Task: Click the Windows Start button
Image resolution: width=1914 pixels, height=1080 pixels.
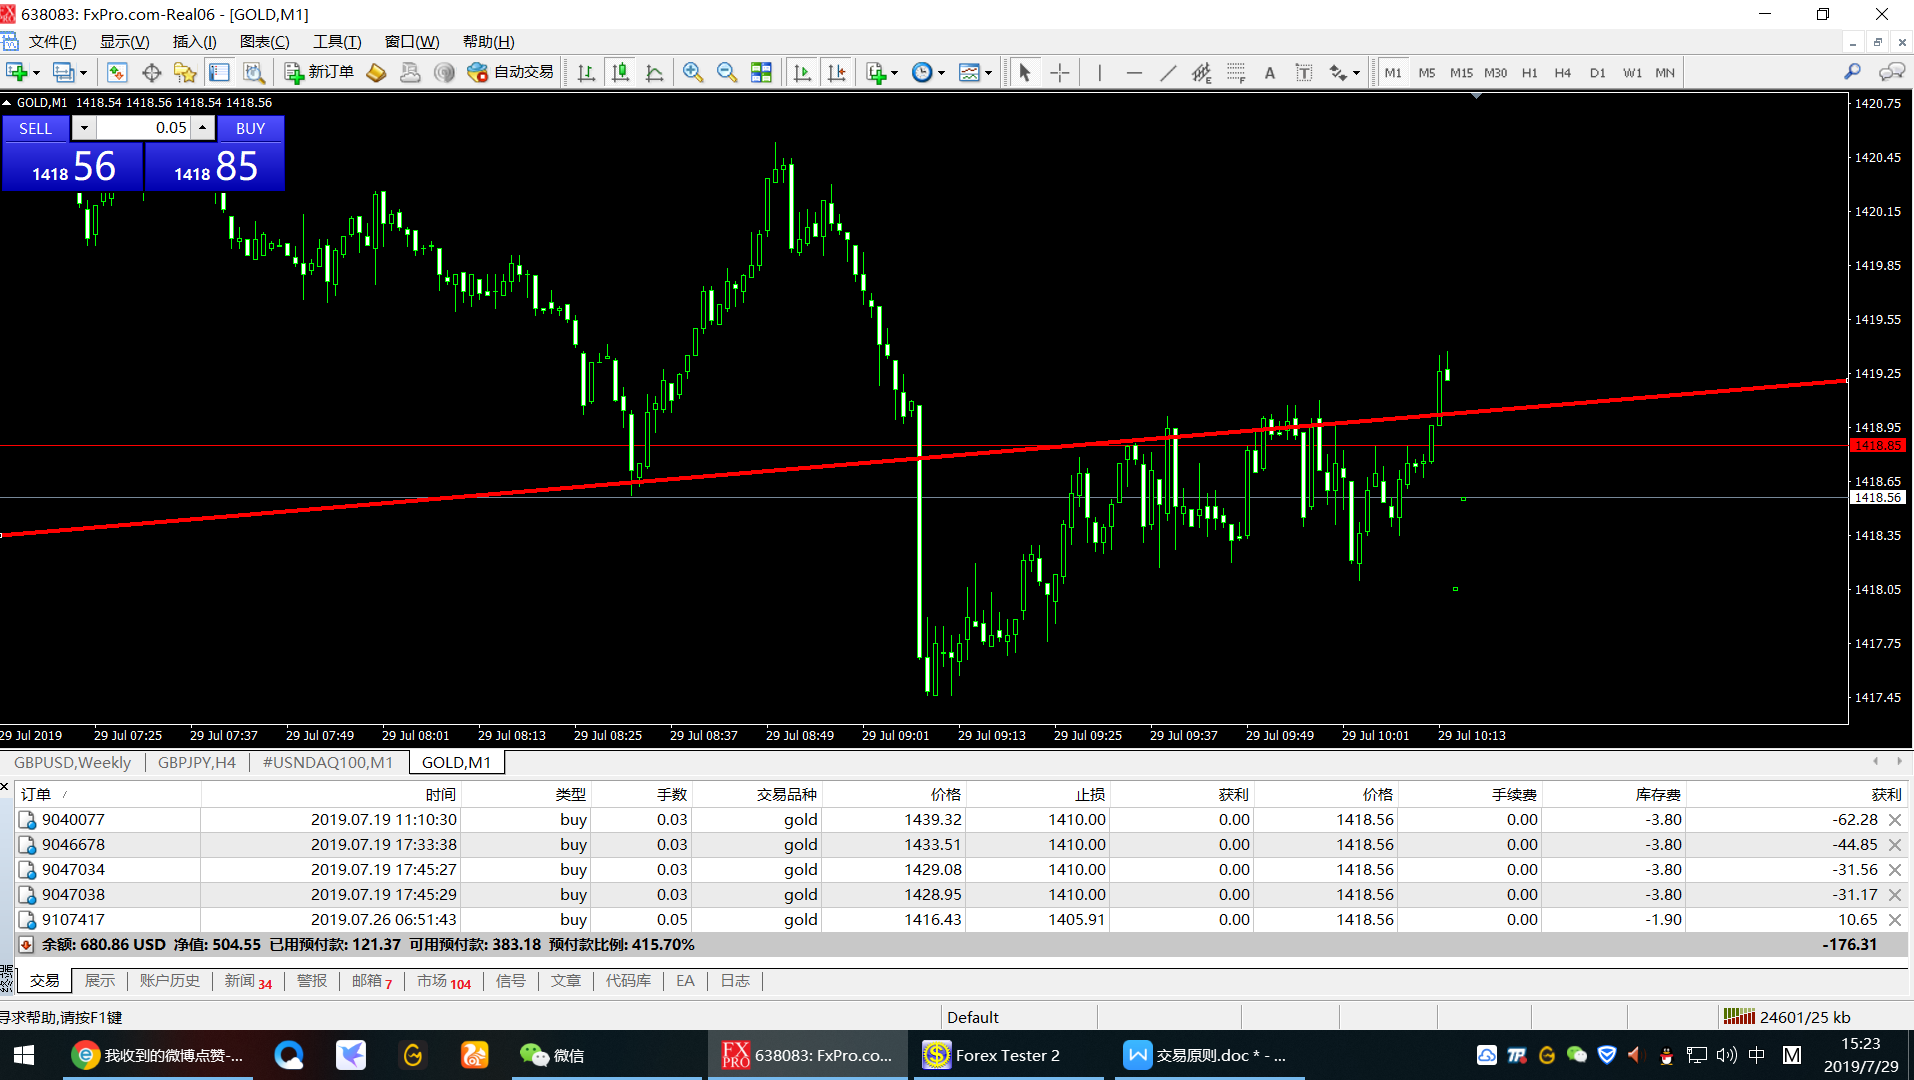Action: click(x=24, y=1055)
